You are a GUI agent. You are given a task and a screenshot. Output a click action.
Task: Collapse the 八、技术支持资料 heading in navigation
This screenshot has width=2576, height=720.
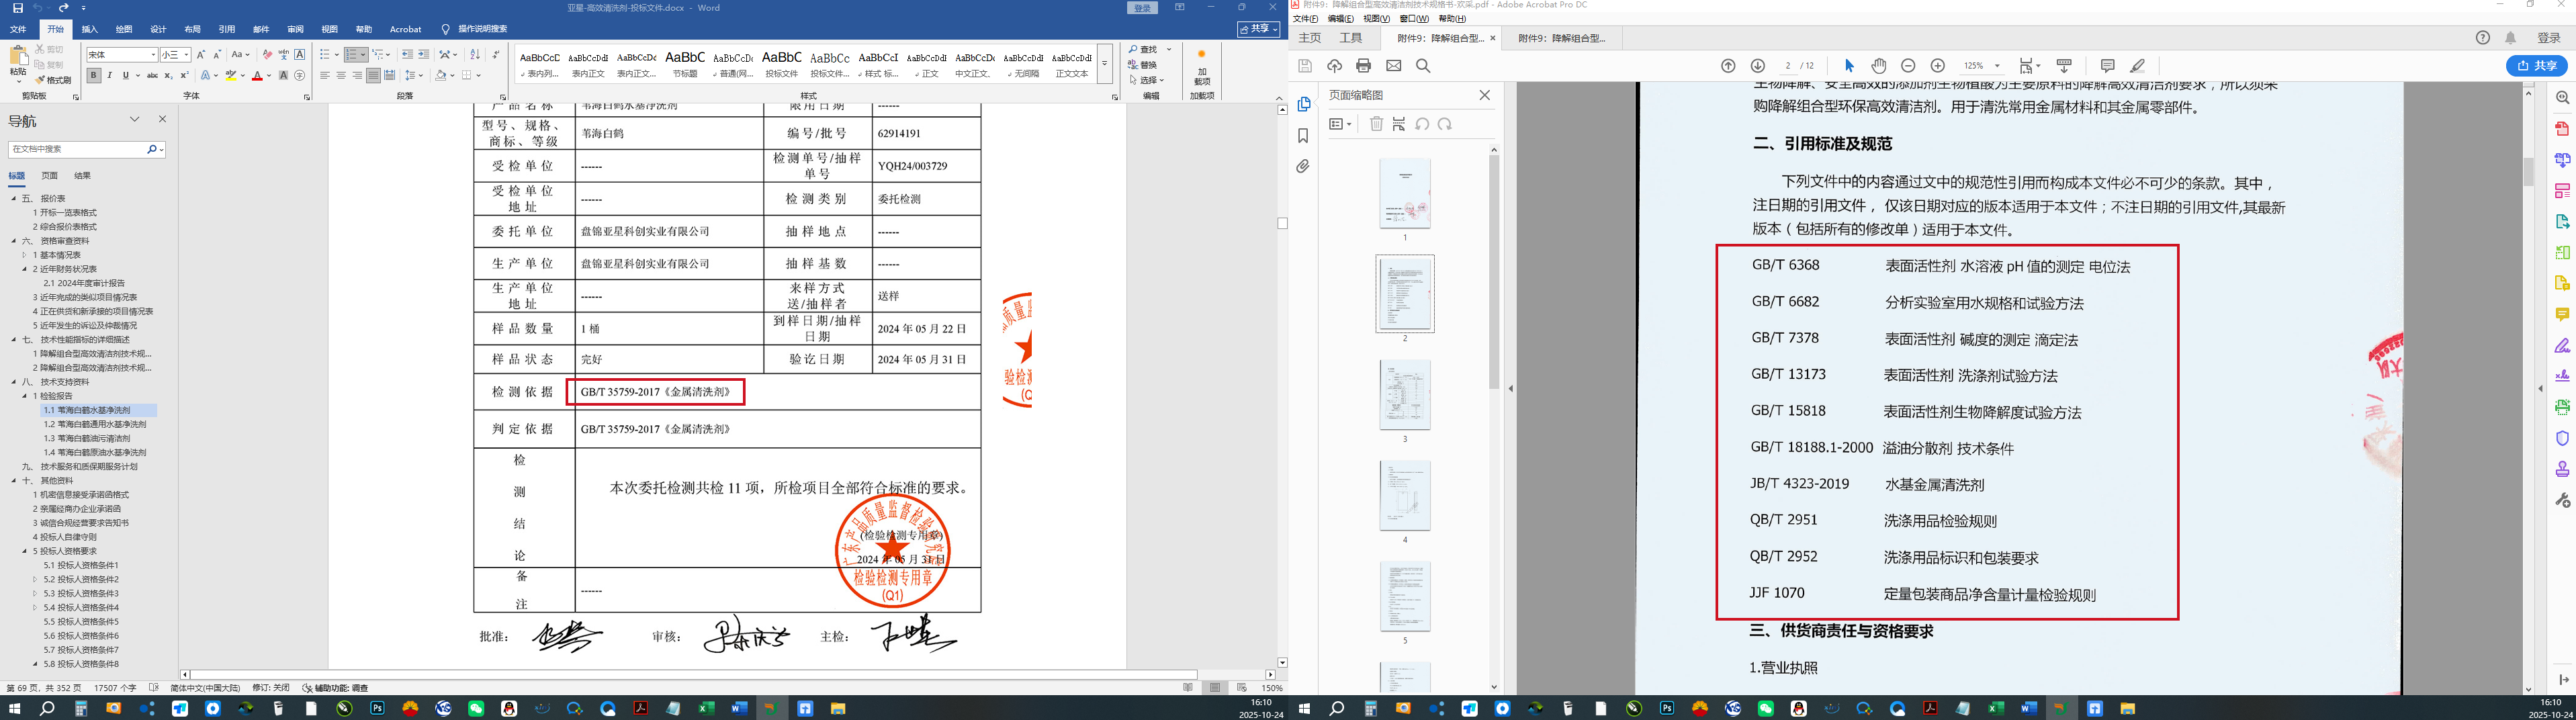pos(14,382)
